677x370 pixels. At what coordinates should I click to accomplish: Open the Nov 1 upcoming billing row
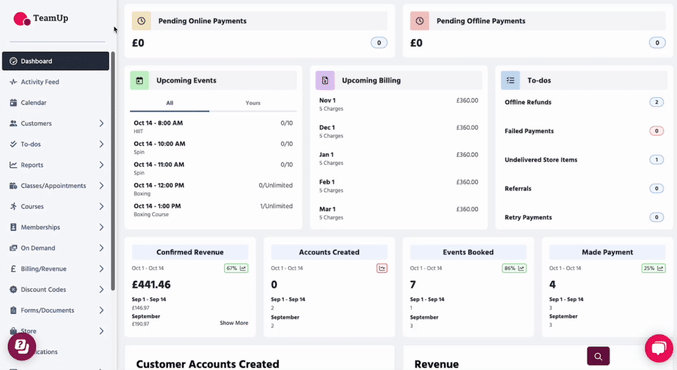(x=399, y=104)
